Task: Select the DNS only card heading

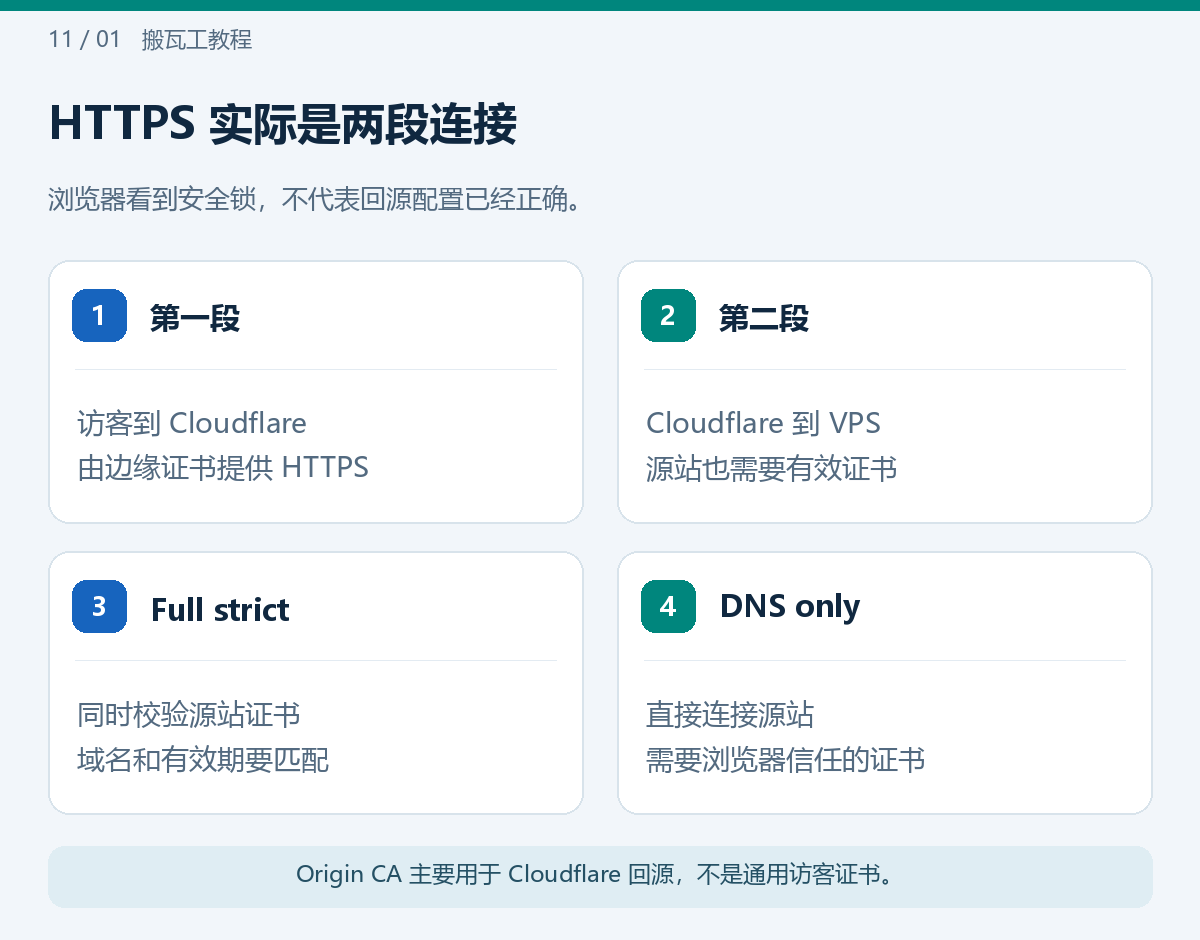Action: [790, 606]
